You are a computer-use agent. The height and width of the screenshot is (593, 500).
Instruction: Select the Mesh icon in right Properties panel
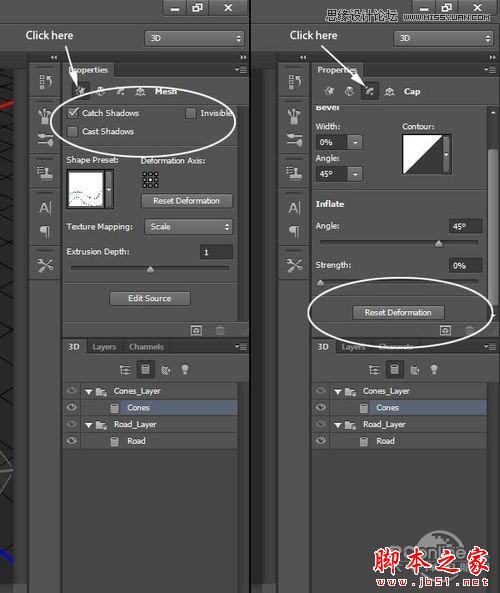click(330, 91)
